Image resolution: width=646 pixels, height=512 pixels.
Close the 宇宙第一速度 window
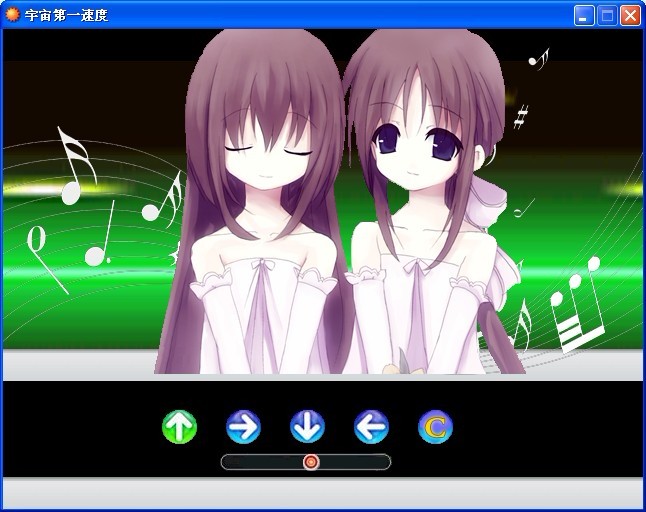point(631,16)
